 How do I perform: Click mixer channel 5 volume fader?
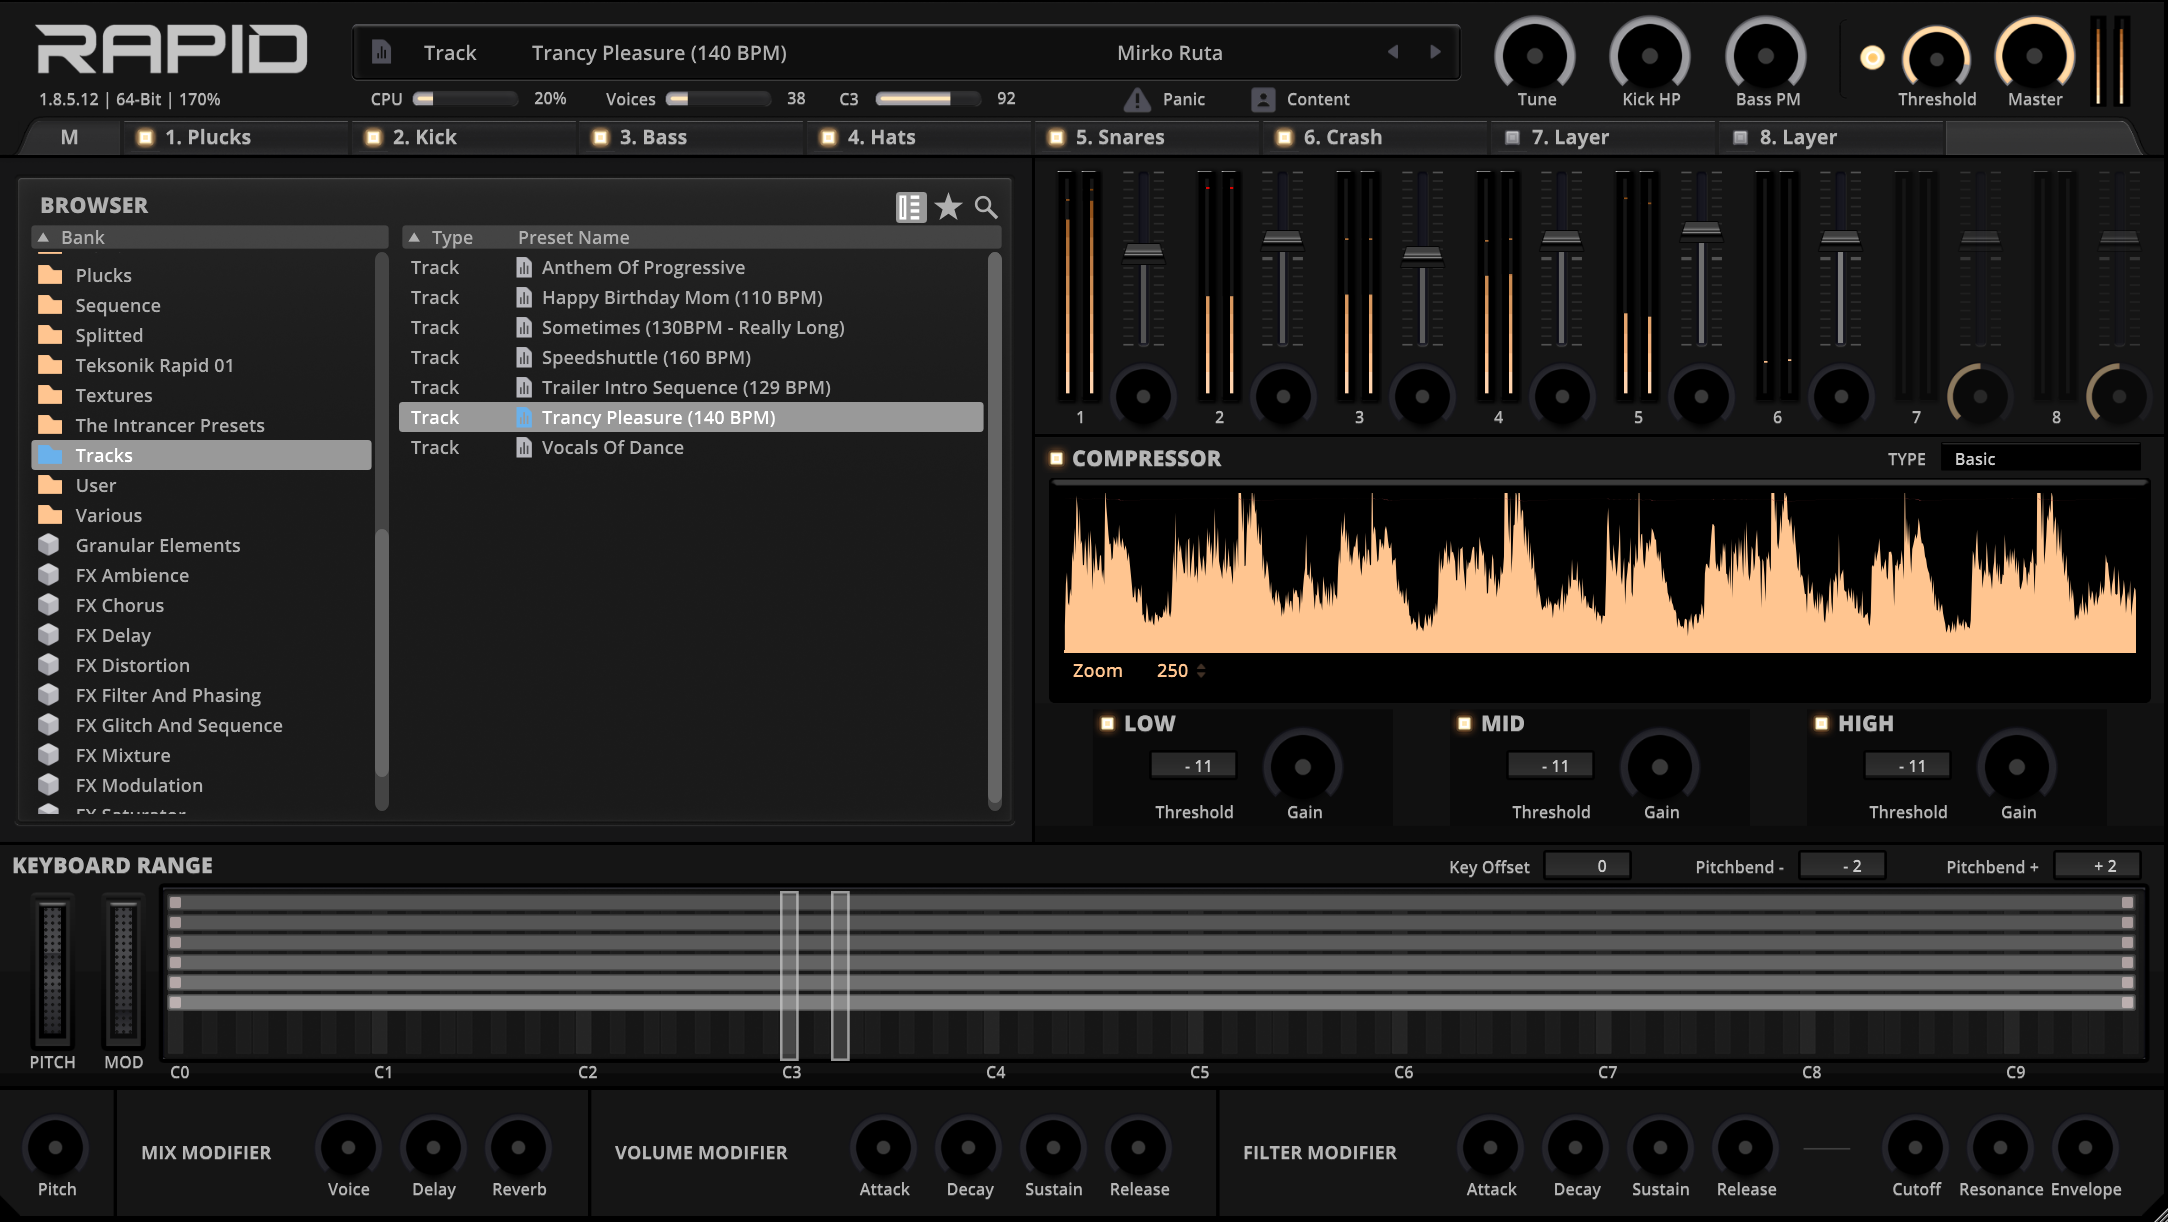point(1701,231)
